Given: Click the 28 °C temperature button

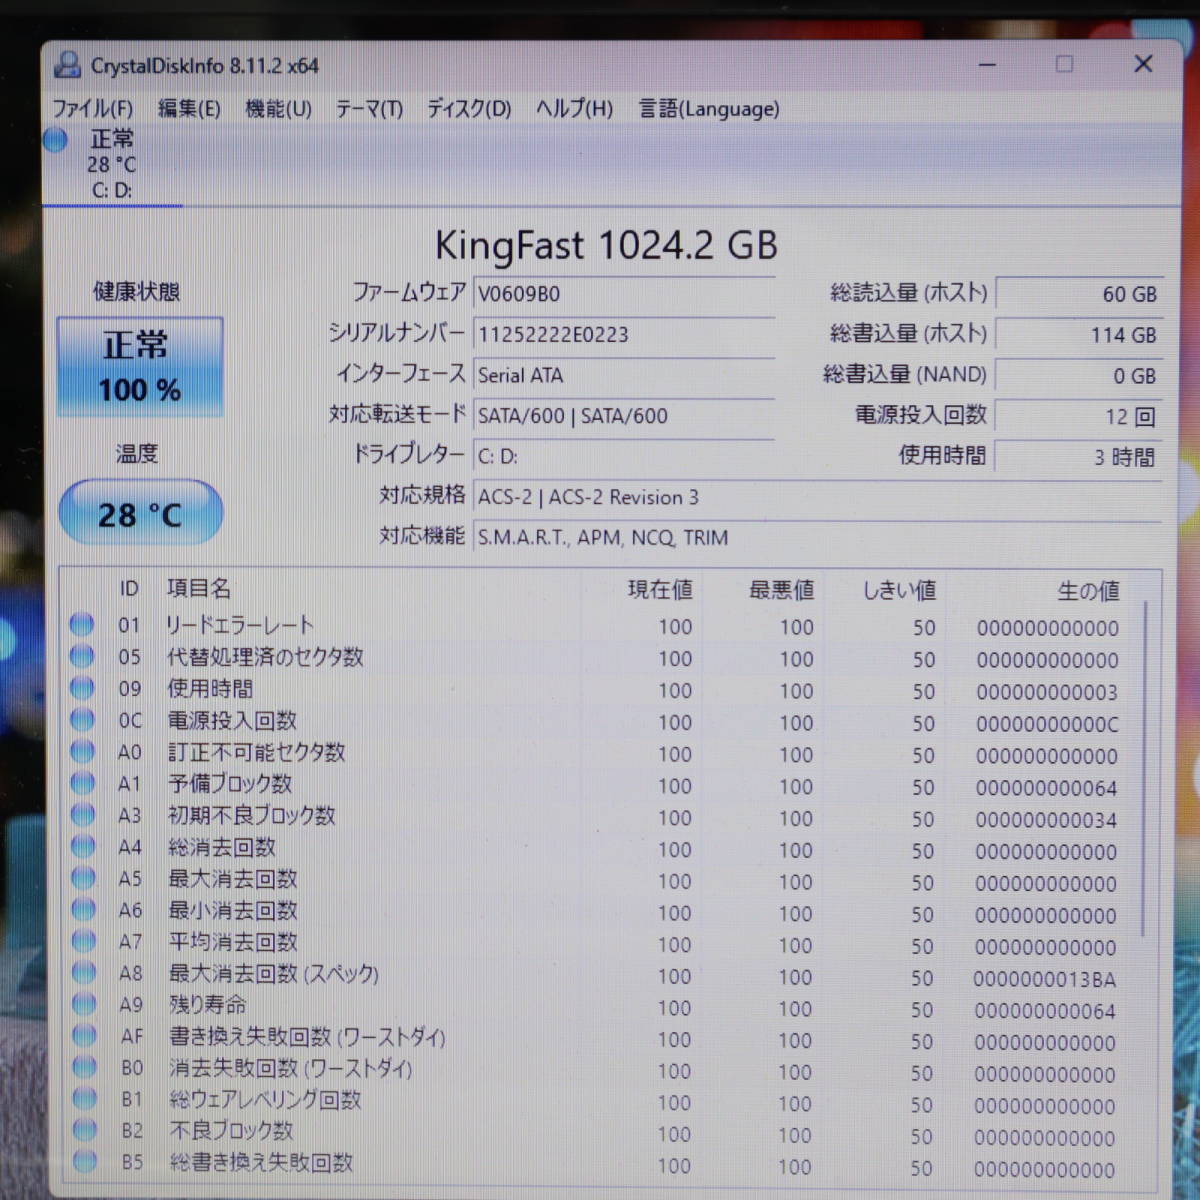Looking at the screenshot, I should tap(140, 513).
